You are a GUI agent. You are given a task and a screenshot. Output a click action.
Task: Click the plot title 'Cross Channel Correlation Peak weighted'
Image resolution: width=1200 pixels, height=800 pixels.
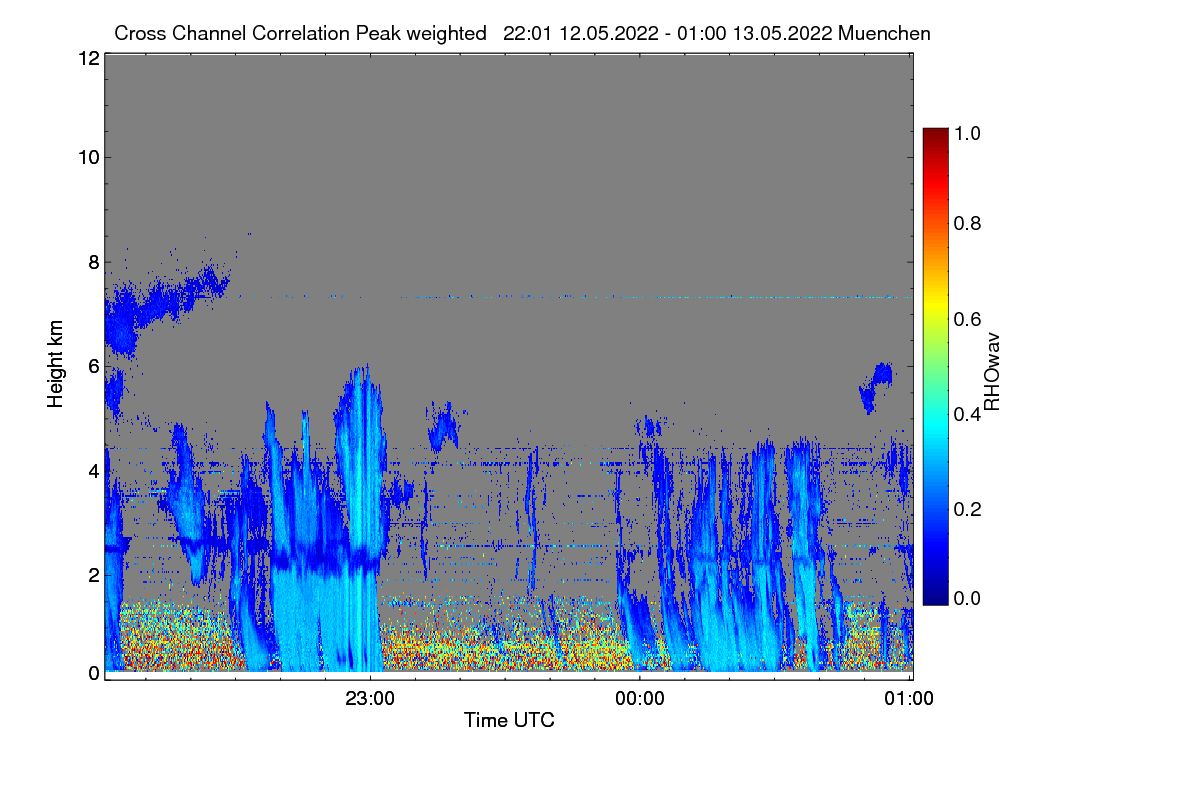[300, 33]
